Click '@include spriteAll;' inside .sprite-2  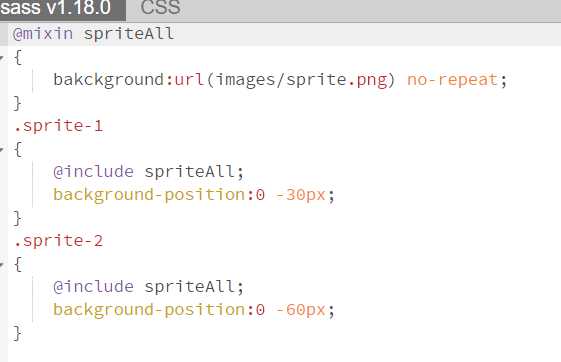click(148, 287)
